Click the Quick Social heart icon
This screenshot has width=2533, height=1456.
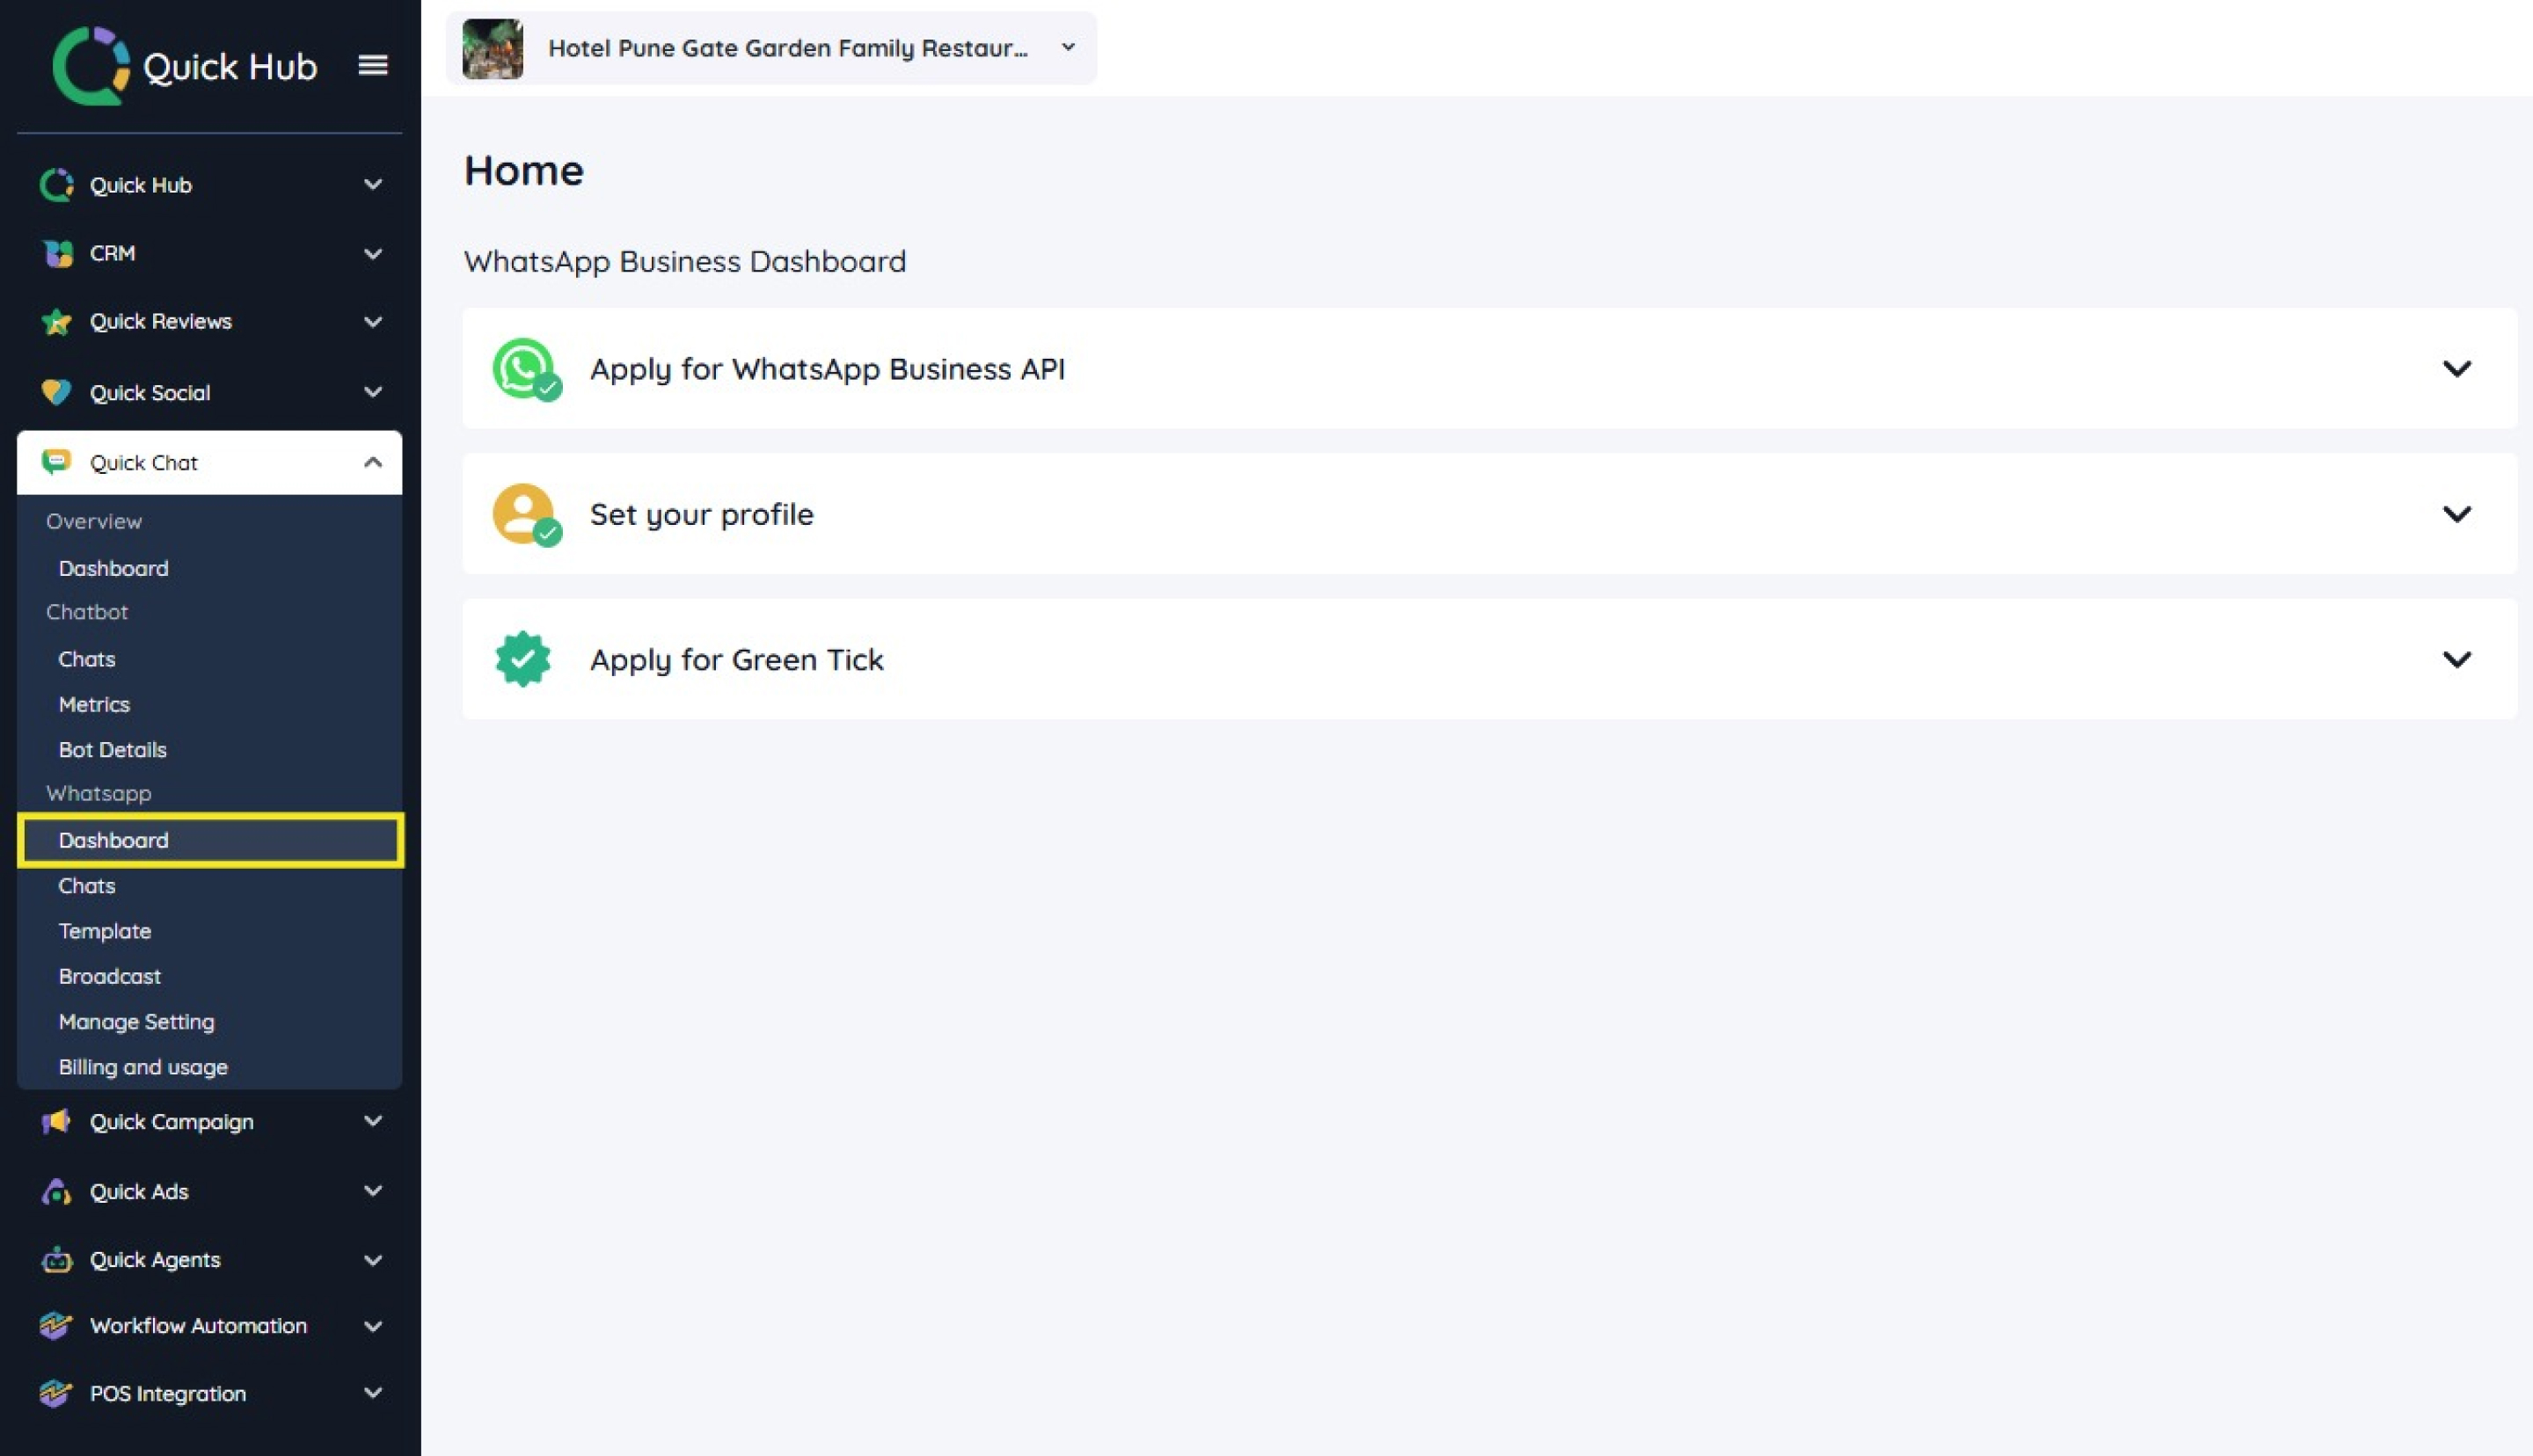[x=57, y=392]
